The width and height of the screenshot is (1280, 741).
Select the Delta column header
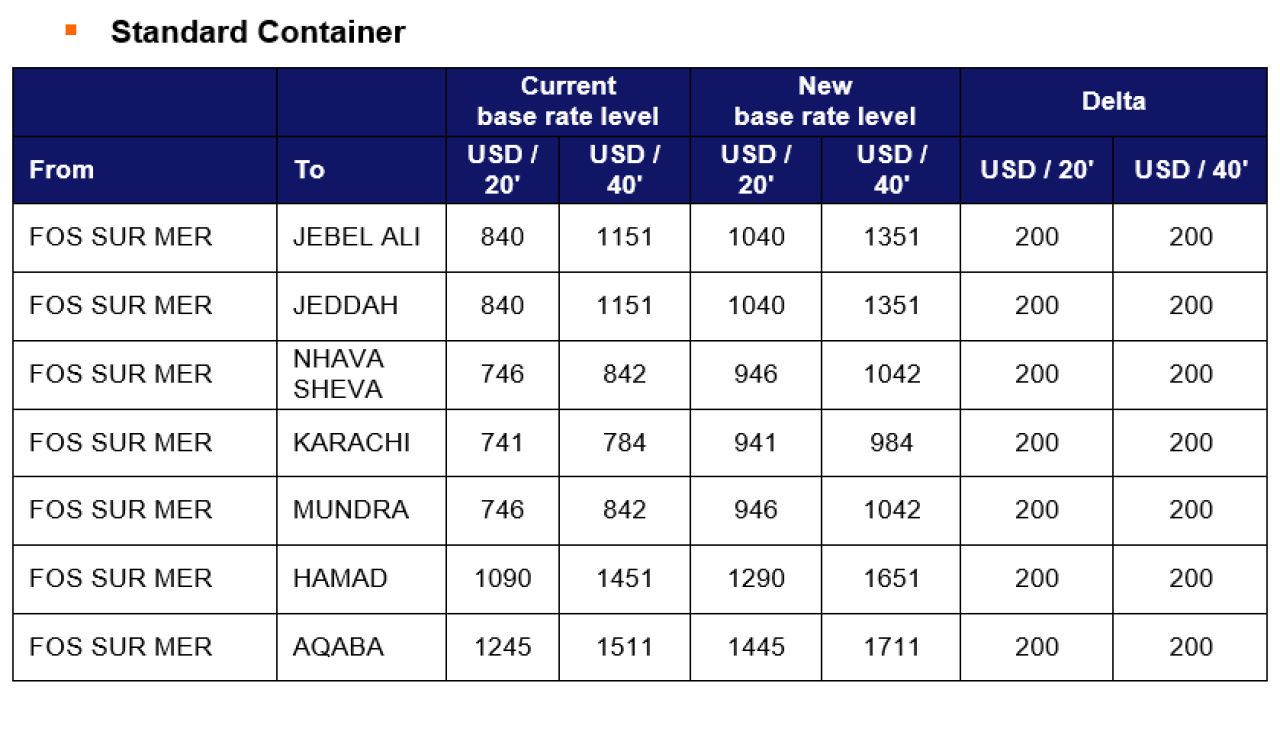click(1114, 102)
